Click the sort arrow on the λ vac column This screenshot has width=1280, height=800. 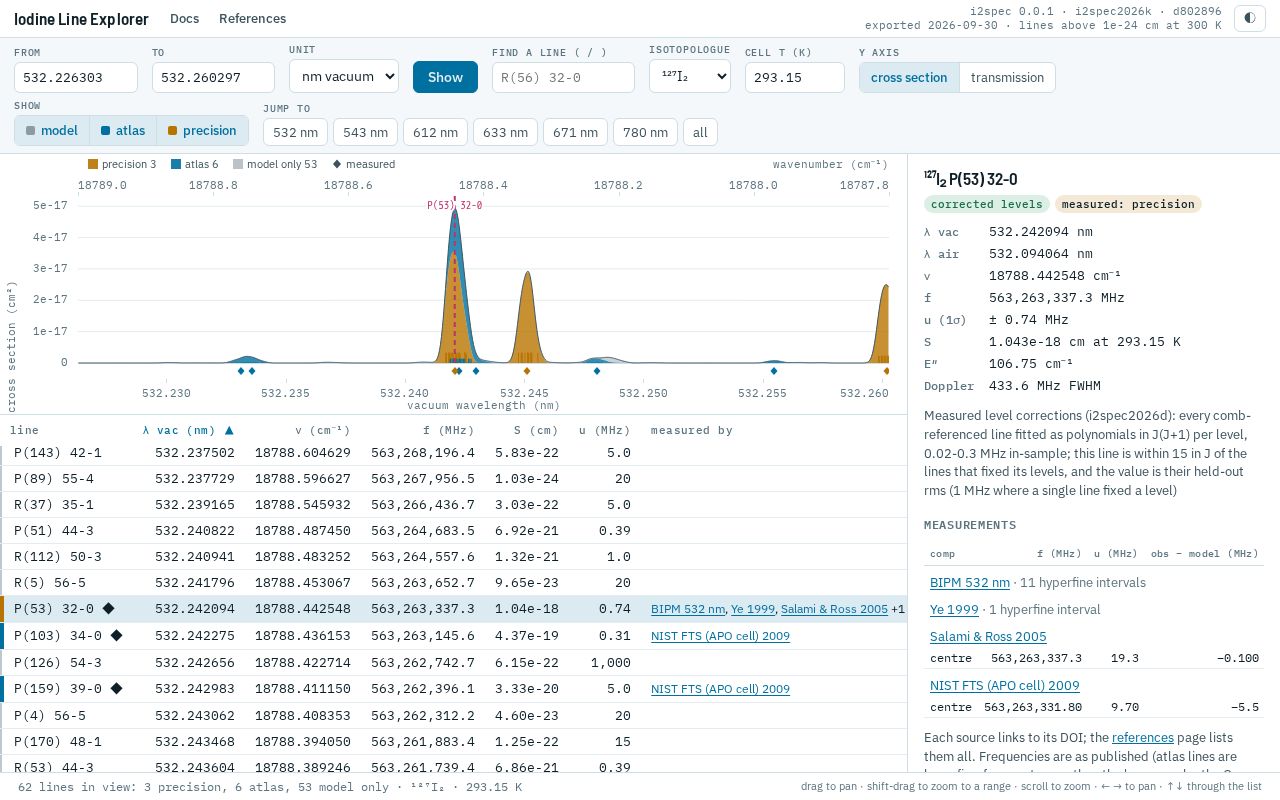[x=229, y=430]
